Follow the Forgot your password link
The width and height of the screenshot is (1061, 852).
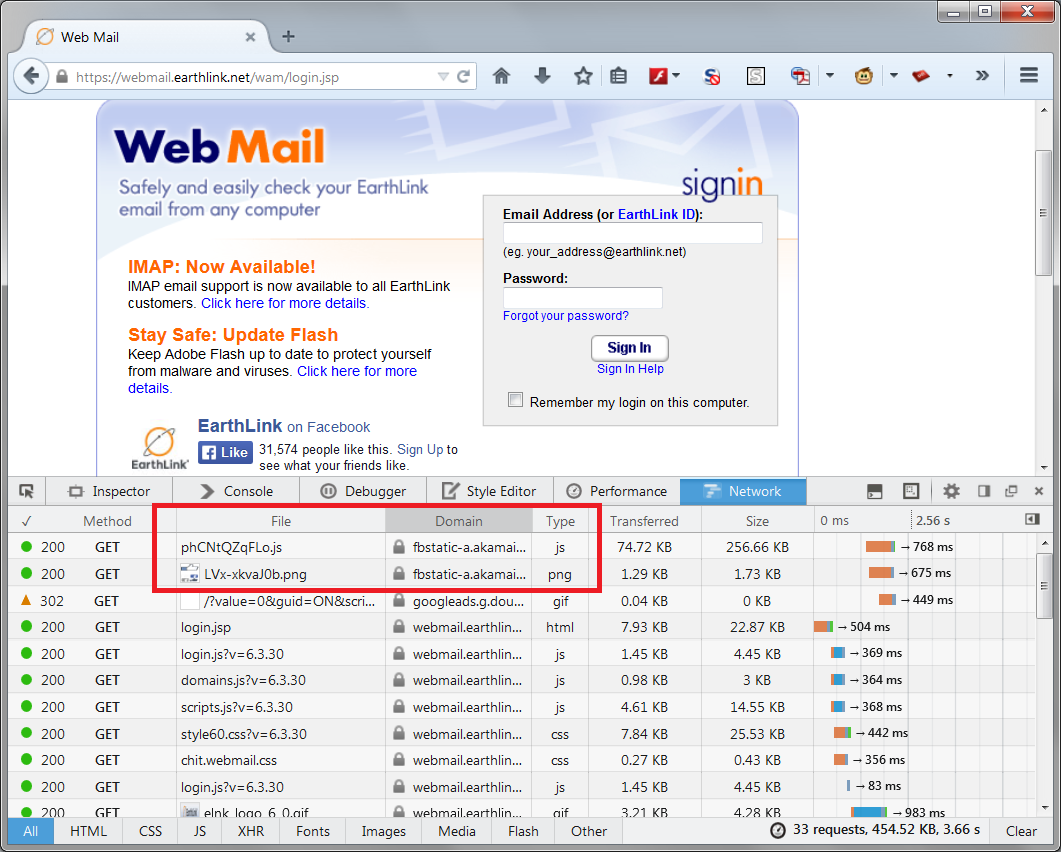[566, 316]
